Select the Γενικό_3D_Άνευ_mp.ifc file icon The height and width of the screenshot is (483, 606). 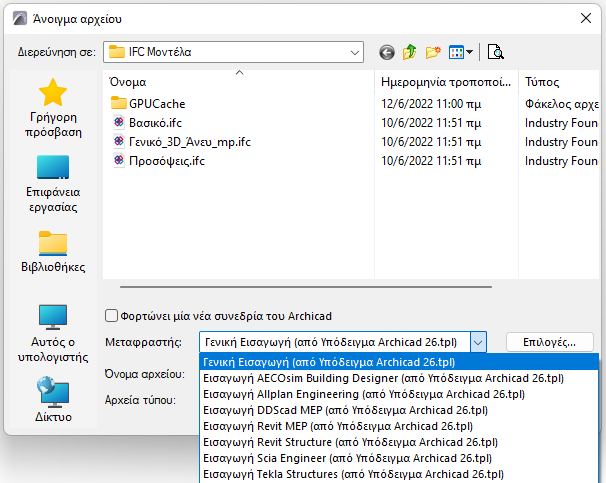pyautogui.click(x=119, y=141)
